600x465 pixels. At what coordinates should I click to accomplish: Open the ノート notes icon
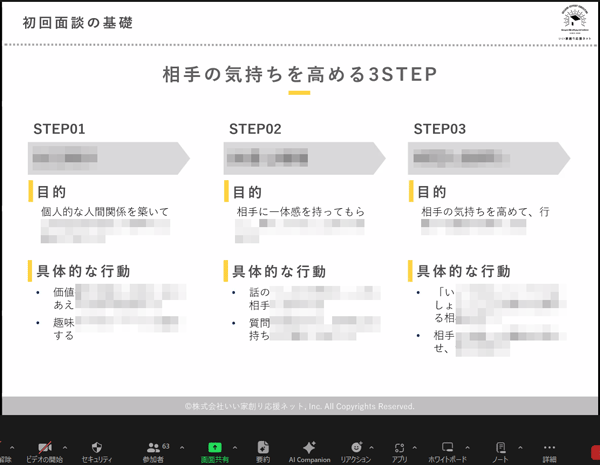tap(500, 448)
